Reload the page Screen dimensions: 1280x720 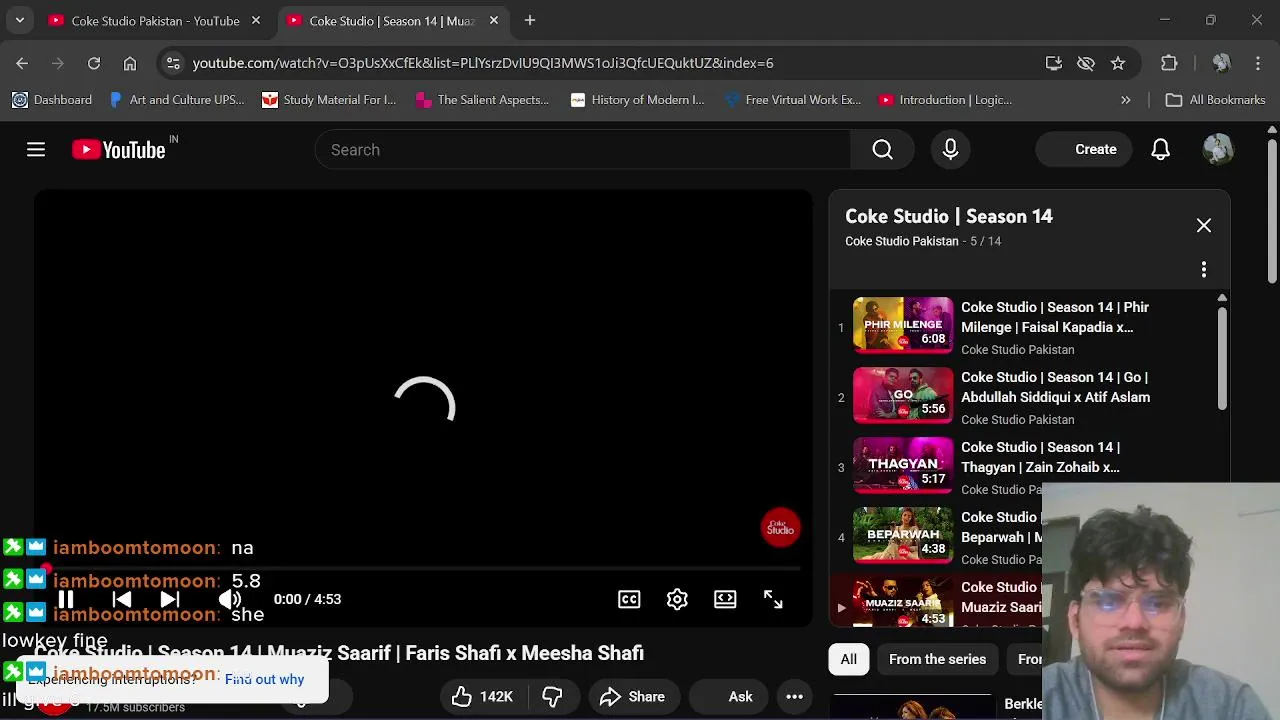[x=94, y=63]
